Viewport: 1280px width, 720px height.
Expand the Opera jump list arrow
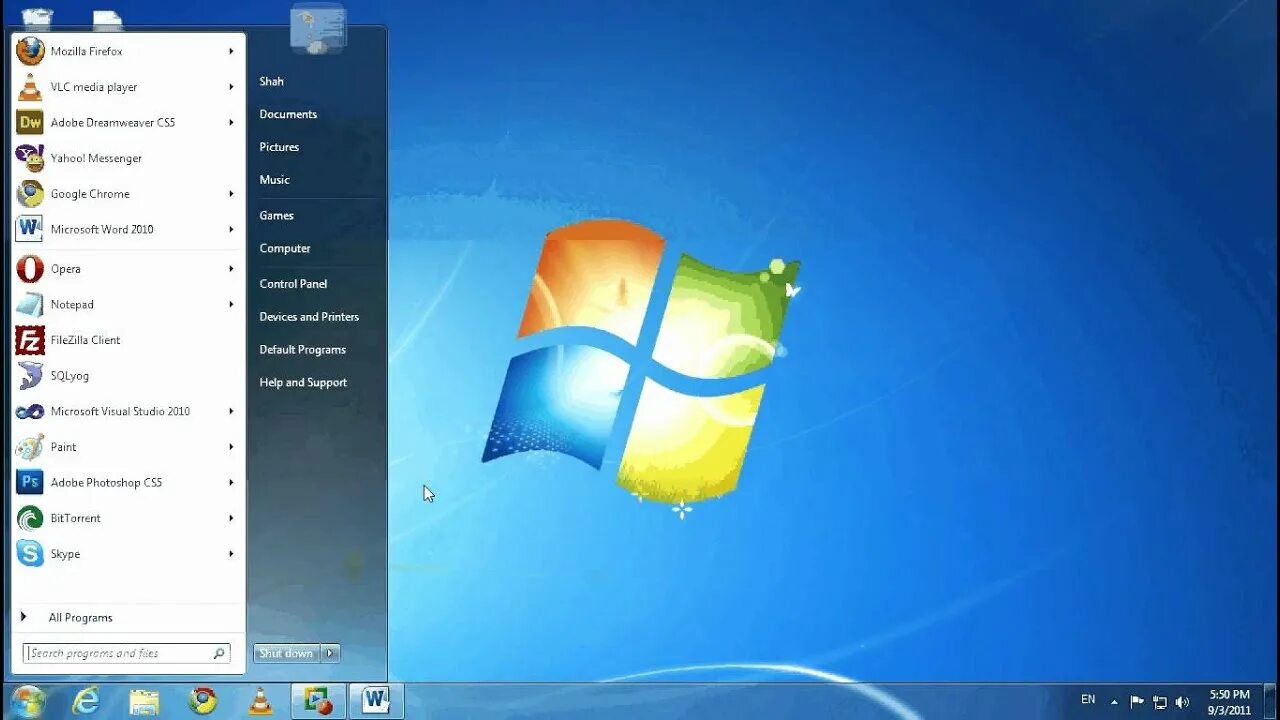[x=231, y=269]
